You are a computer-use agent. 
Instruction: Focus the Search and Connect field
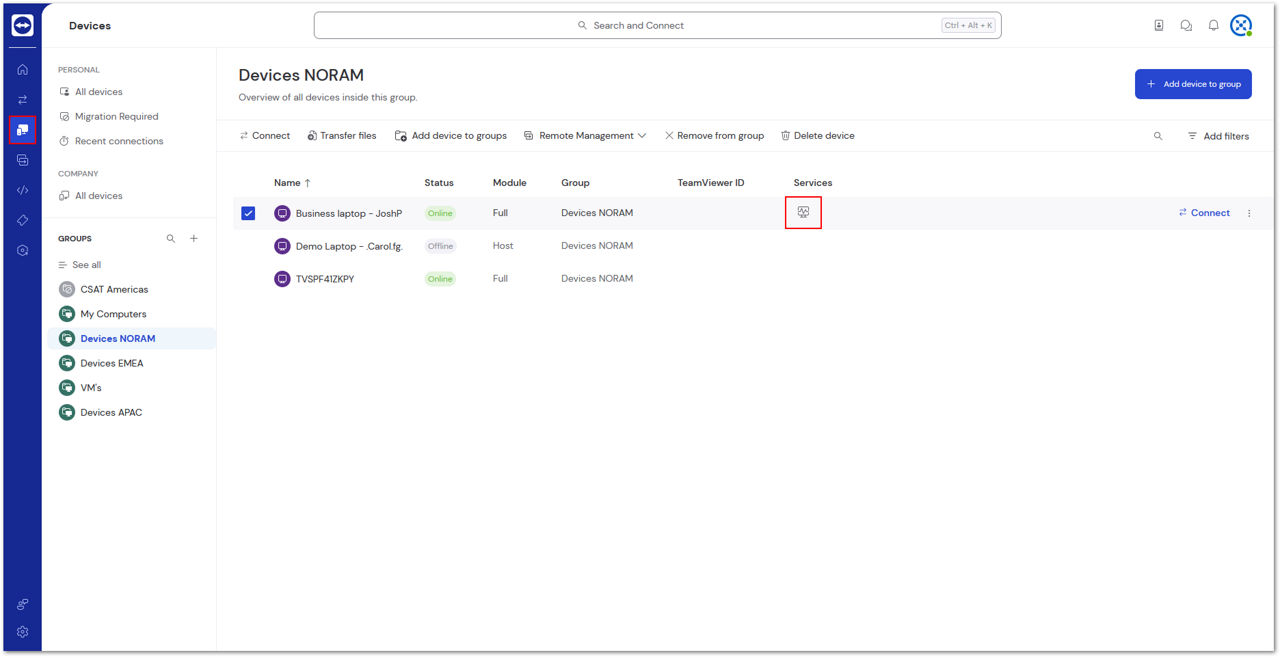[x=657, y=26]
